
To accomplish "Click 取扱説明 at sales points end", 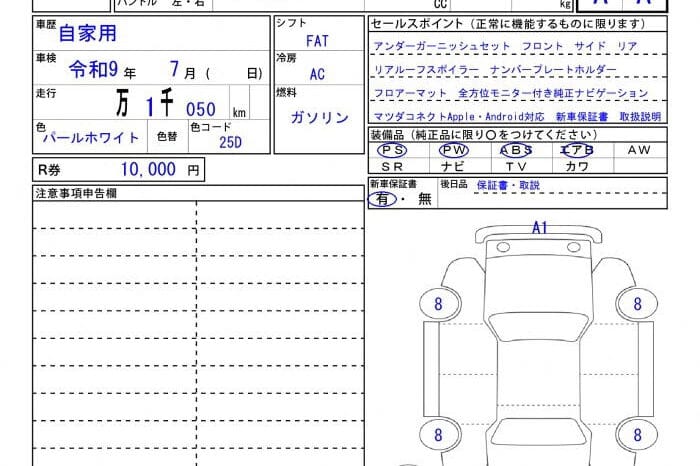I will [x=640, y=116].
